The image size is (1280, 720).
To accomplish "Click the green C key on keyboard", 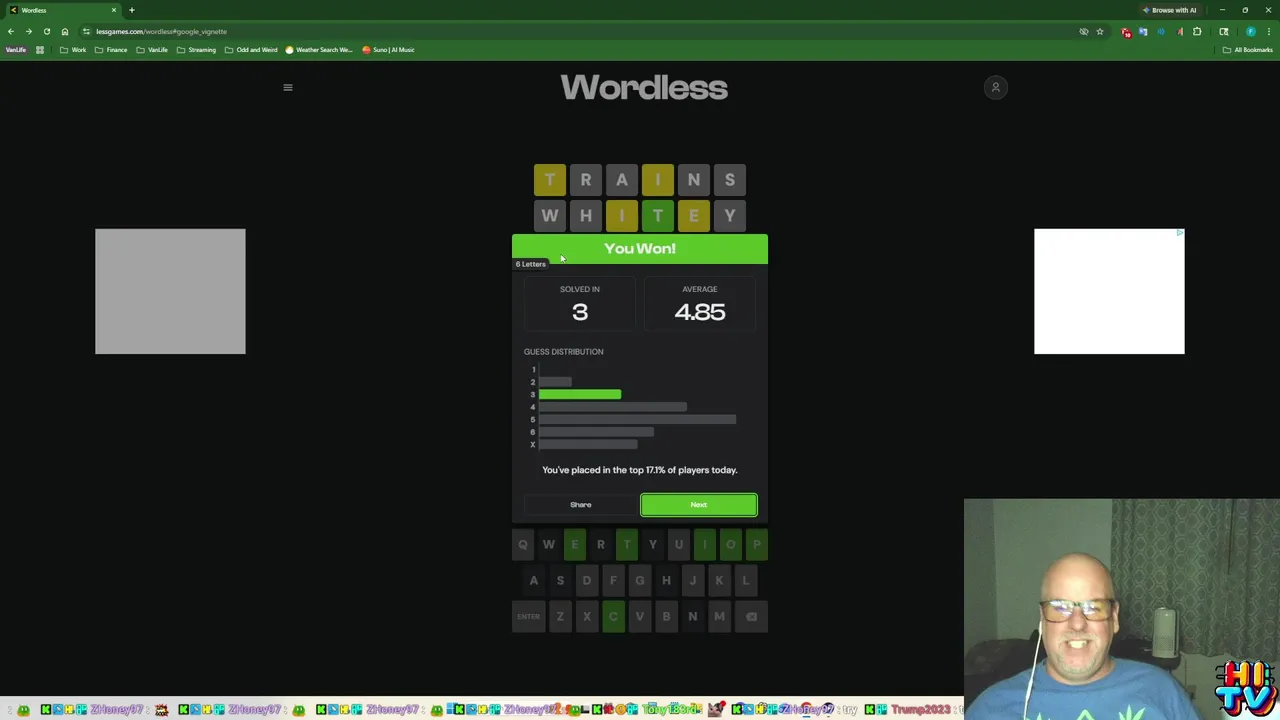I will point(613,617).
